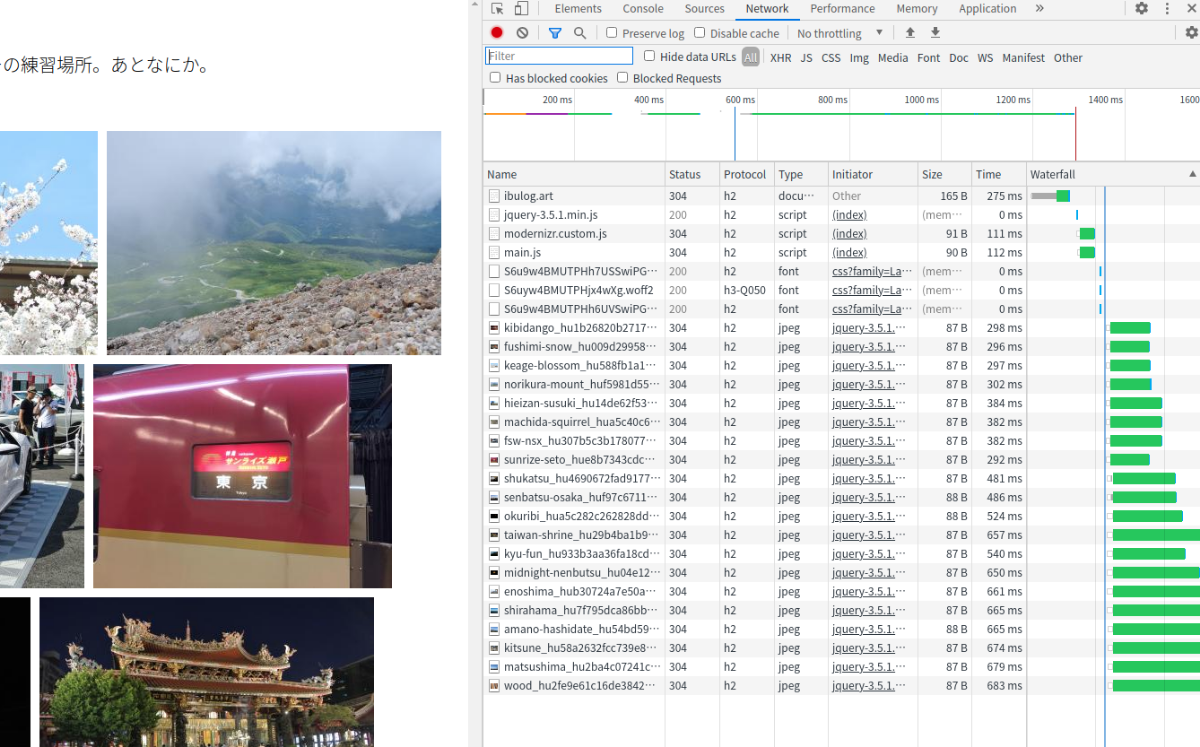Open DevTools three-dot customize menu

pos(1167,9)
